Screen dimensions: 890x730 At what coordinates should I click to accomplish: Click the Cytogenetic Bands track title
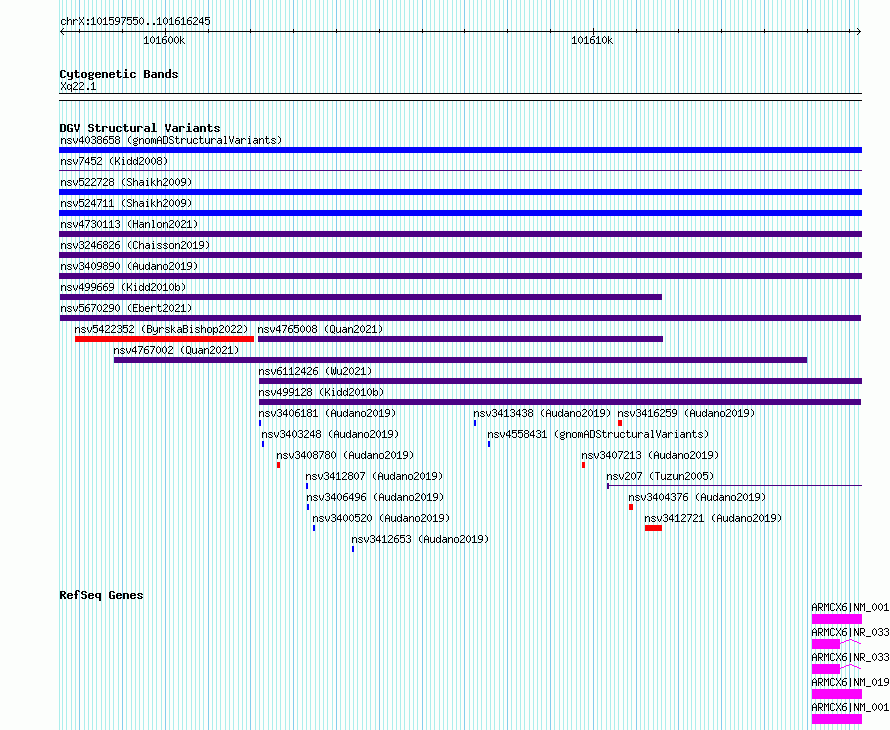click(119, 74)
